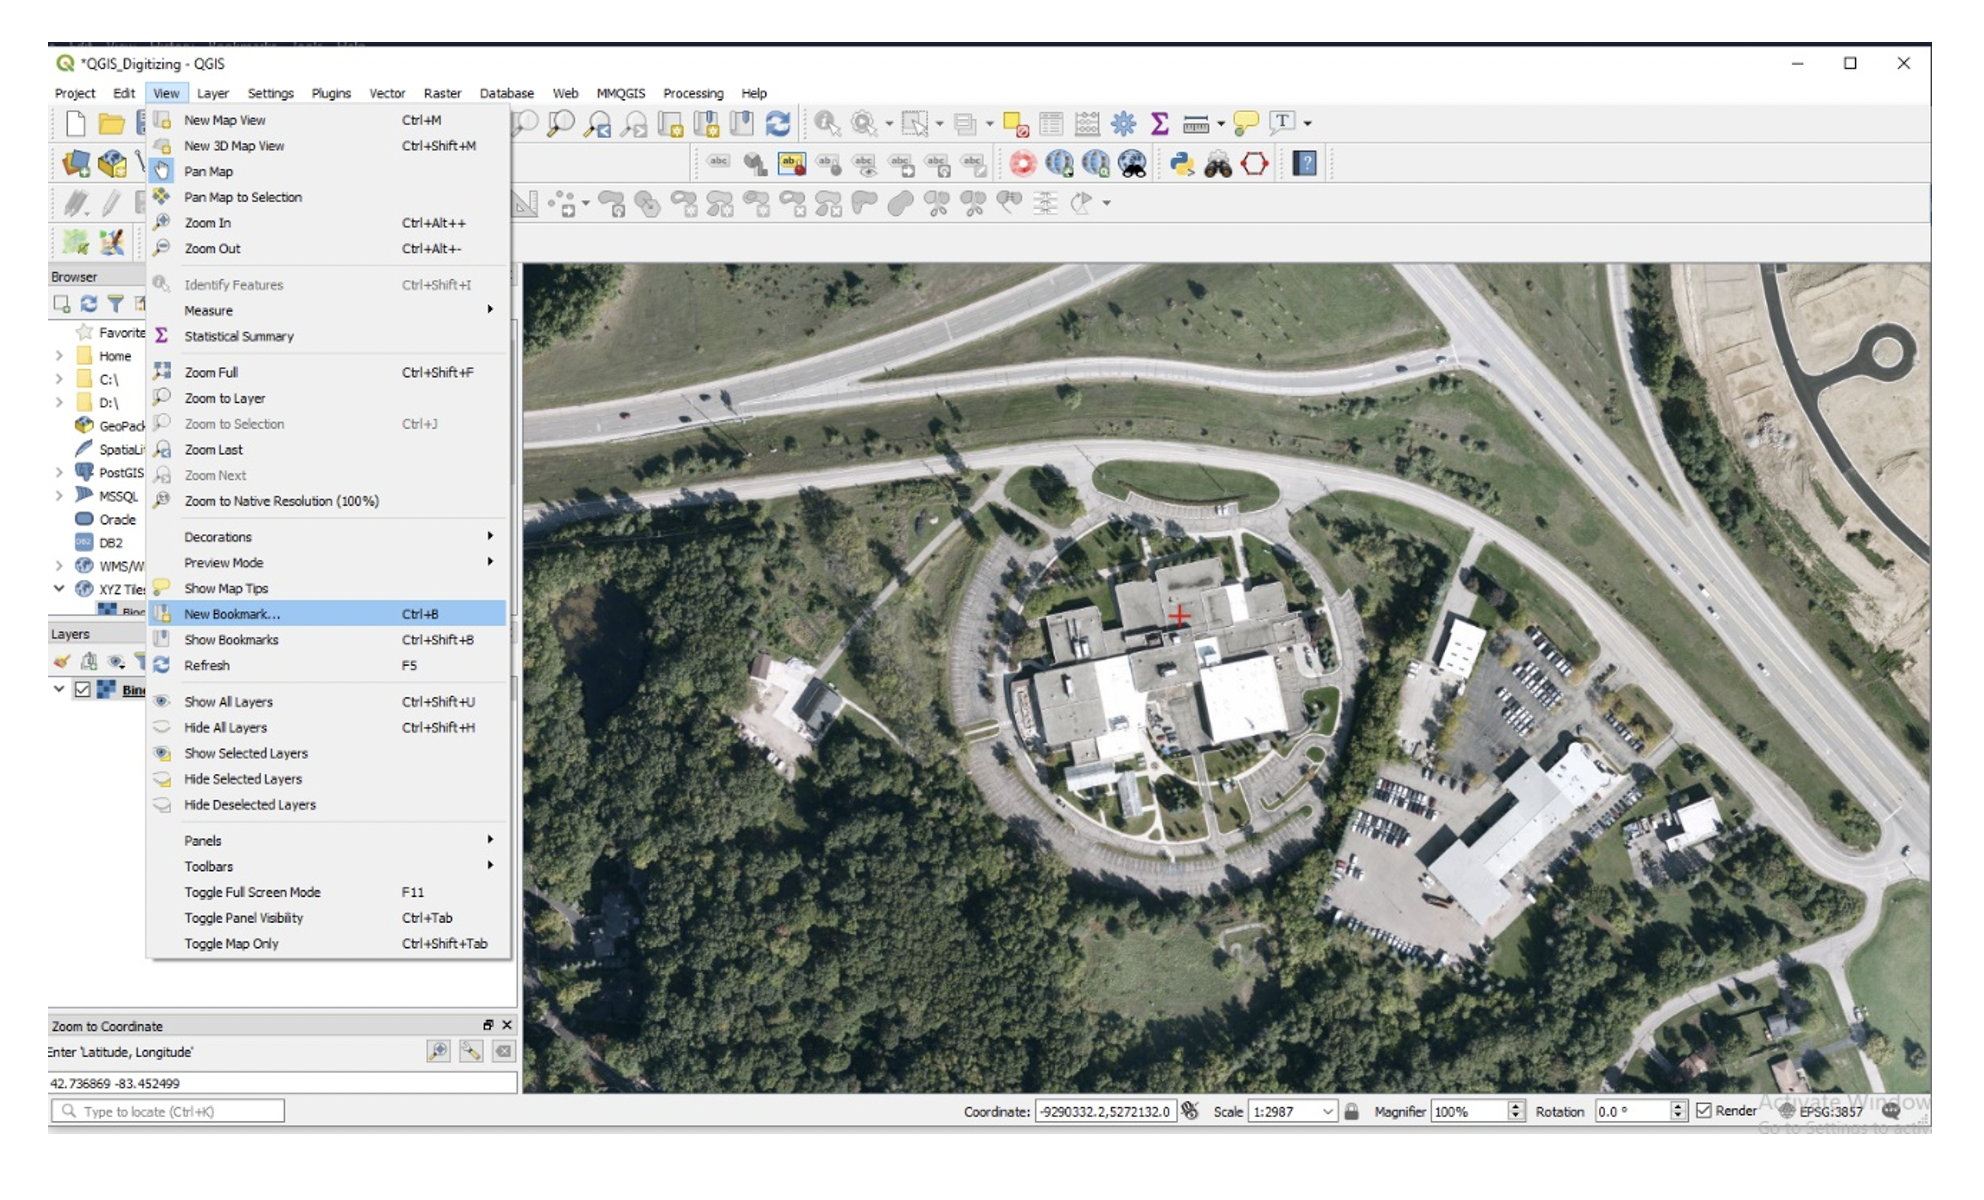Click Refresh map icon in navigation toolbar
This screenshot has width=1984, height=1200.
click(777, 123)
